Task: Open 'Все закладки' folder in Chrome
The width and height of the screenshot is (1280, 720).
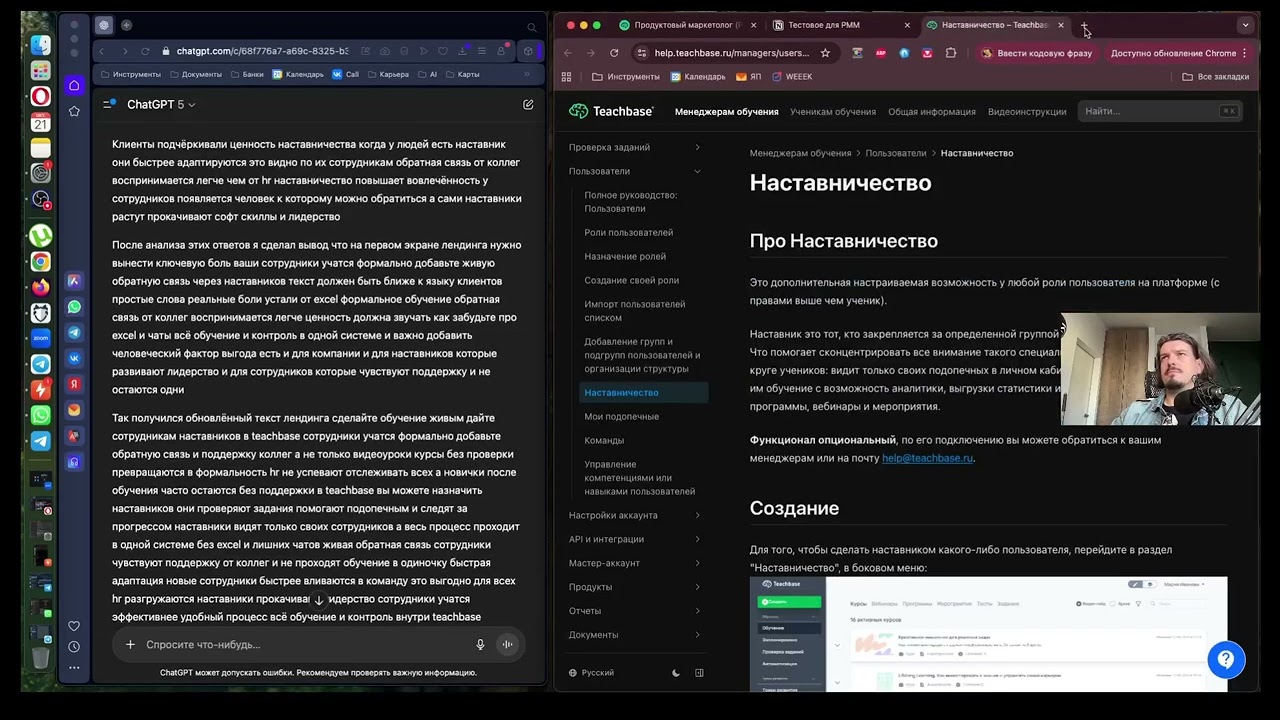Action: tap(1216, 77)
